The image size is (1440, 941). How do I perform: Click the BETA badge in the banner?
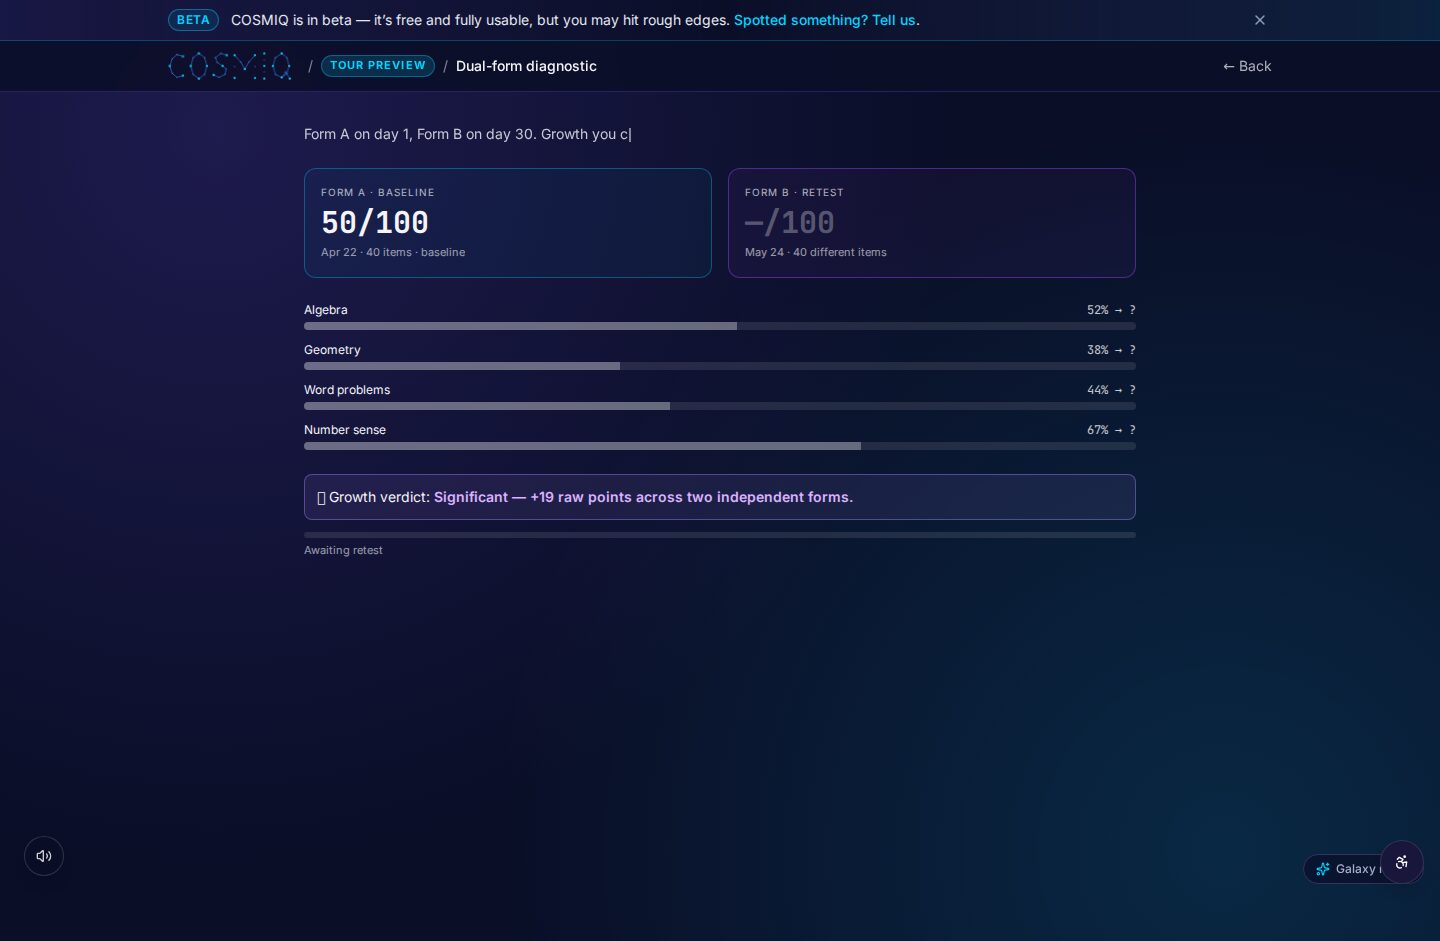pos(193,20)
